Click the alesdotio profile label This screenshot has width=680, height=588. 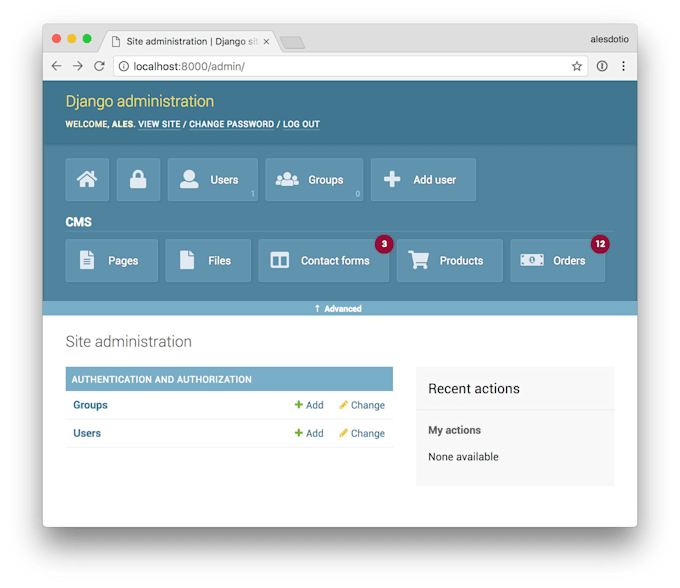coord(609,39)
